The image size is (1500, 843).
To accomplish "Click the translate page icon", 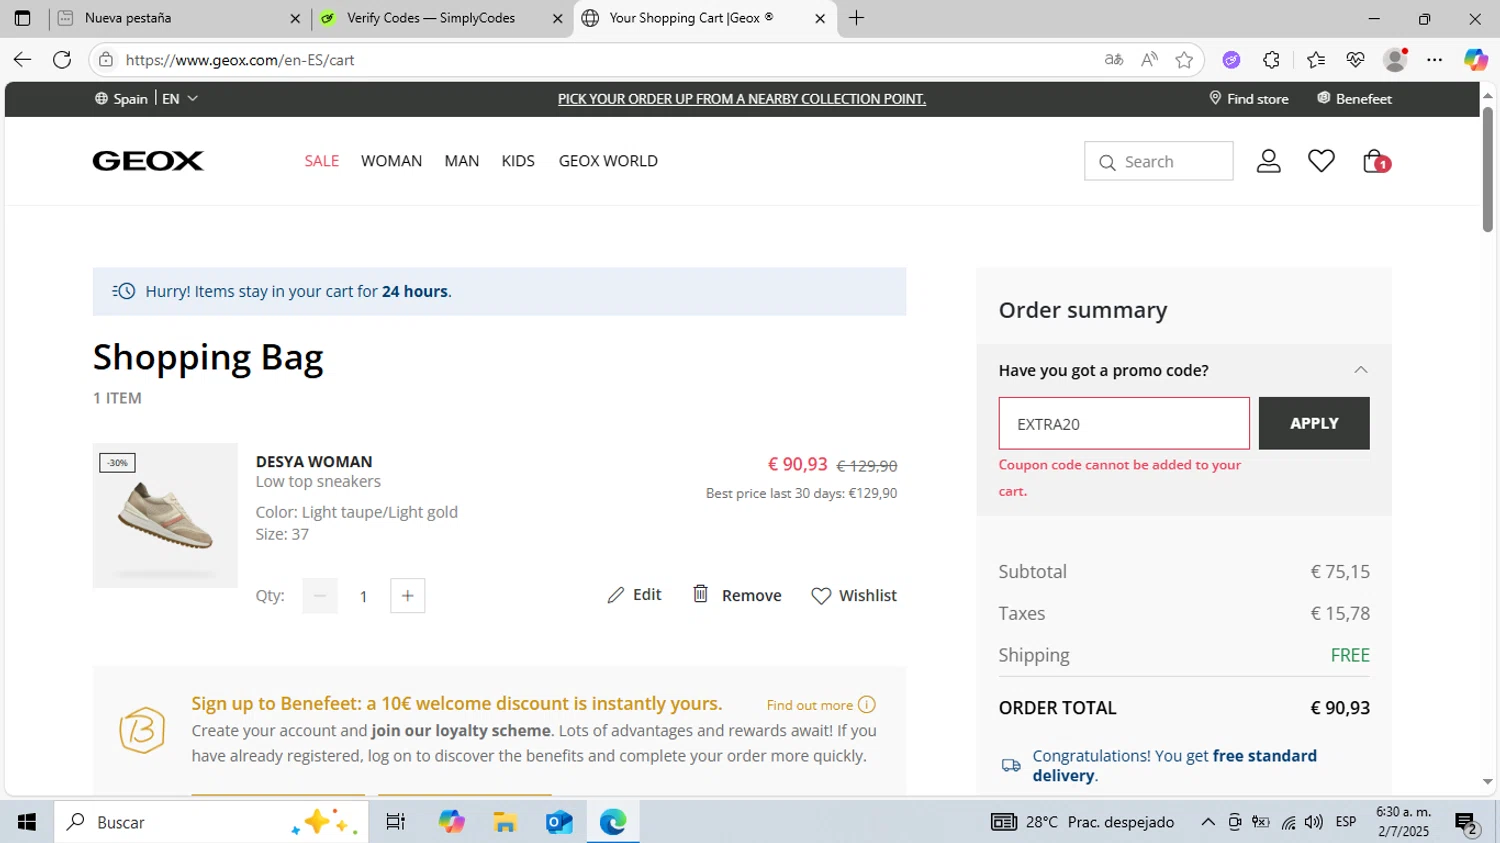I will coord(1113,60).
